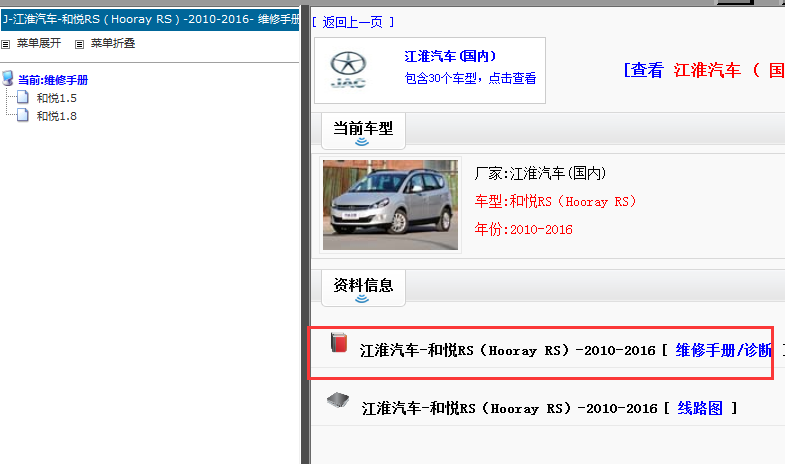Collapse arrow under 当前车型 tab
The width and height of the screenshot is (785, 464).
coord(362,142)
